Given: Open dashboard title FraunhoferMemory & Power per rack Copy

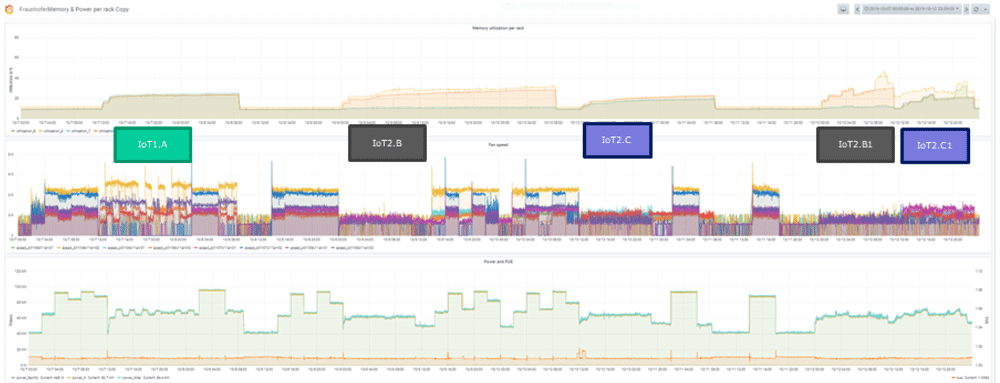Looking at the screenshot, I should click(73, 10).
